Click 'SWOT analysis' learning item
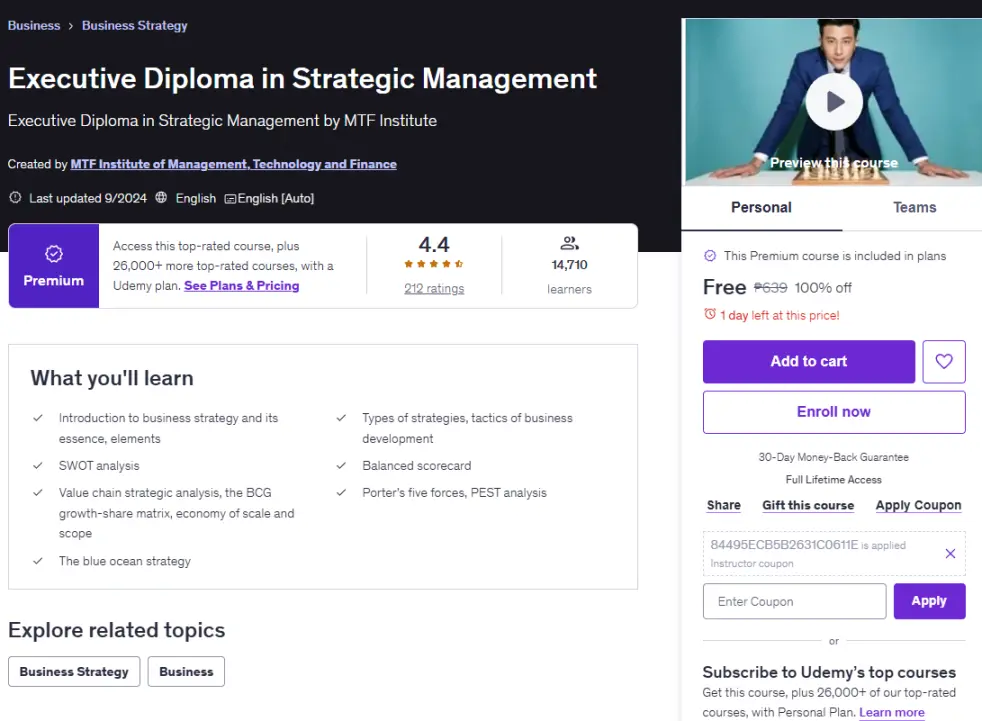The width and height of the screenshot is (982, 721). pyautogui.click(x=99, y=466)
